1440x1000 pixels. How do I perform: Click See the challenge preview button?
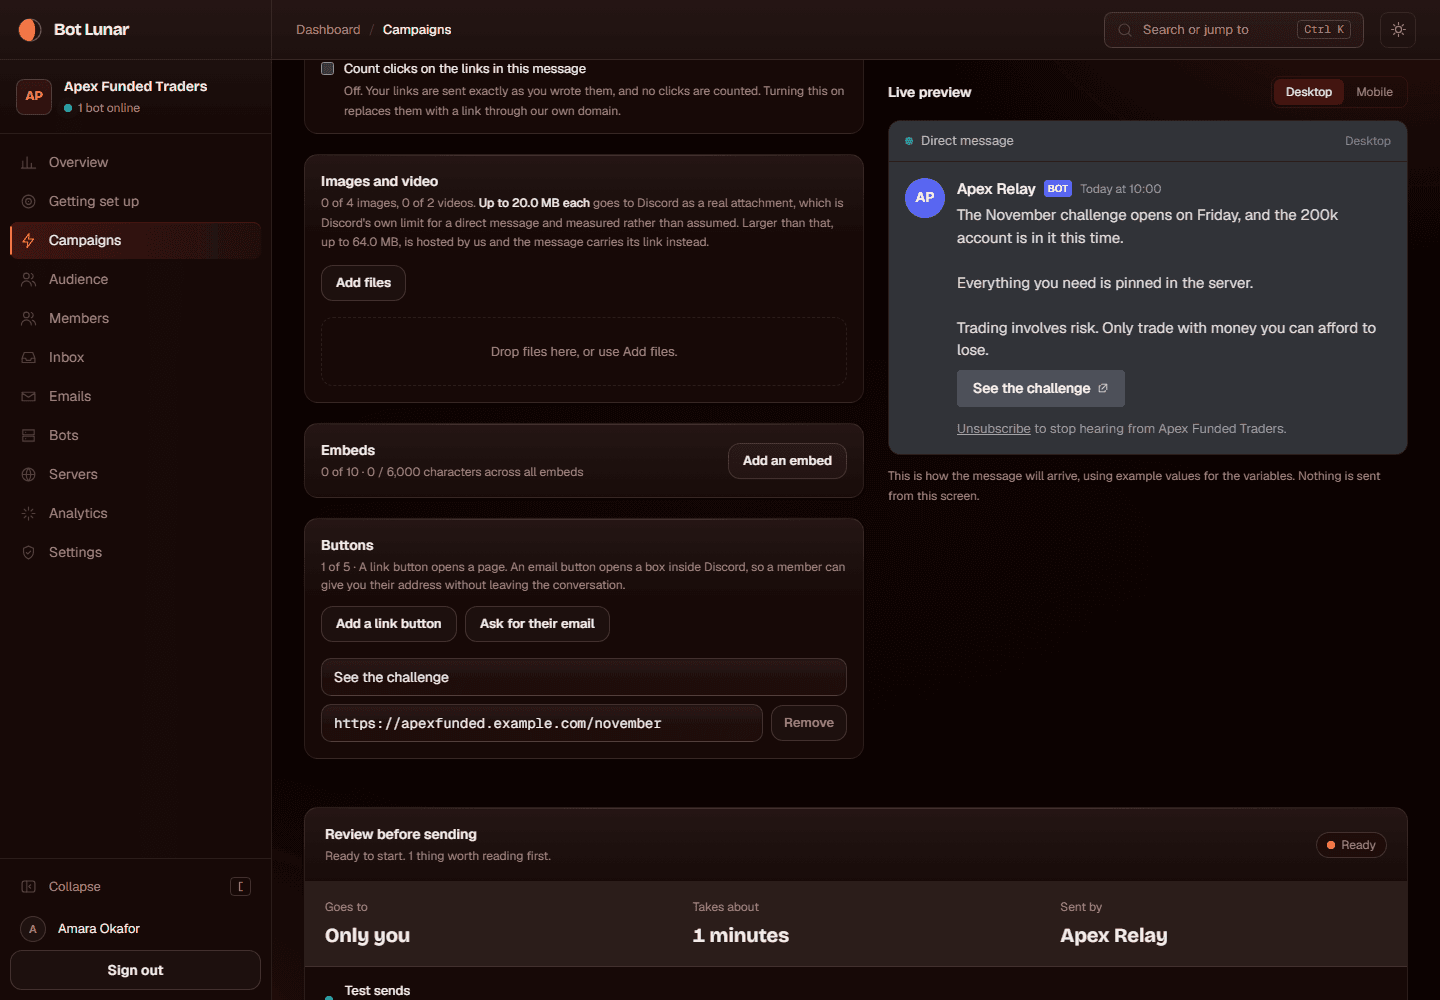[1041, 388]
